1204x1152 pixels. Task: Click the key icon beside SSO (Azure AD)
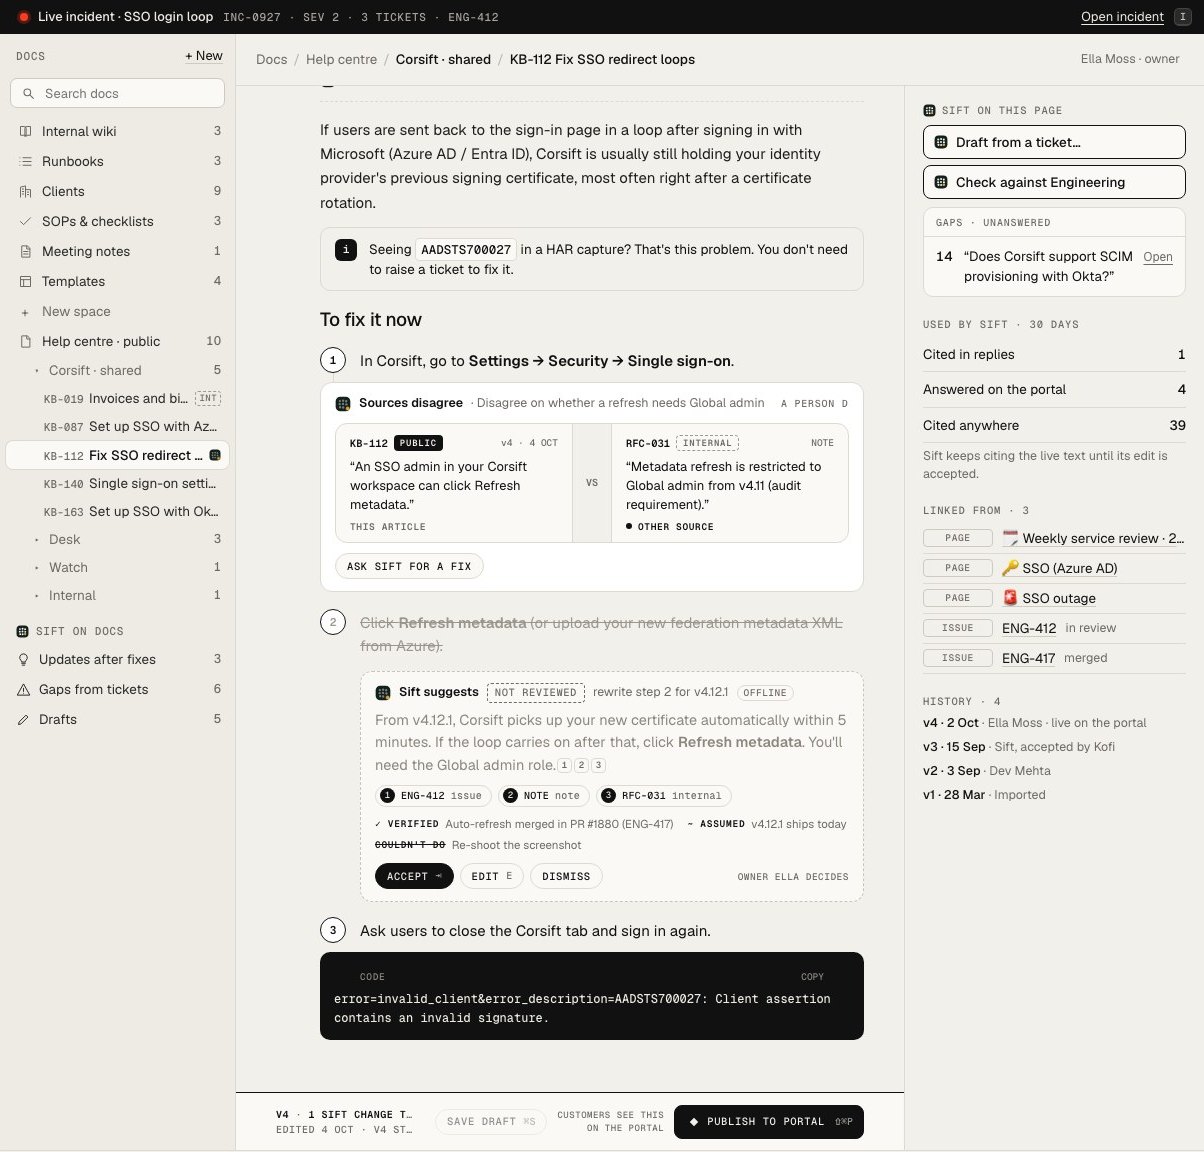[x=1010, y=568]
